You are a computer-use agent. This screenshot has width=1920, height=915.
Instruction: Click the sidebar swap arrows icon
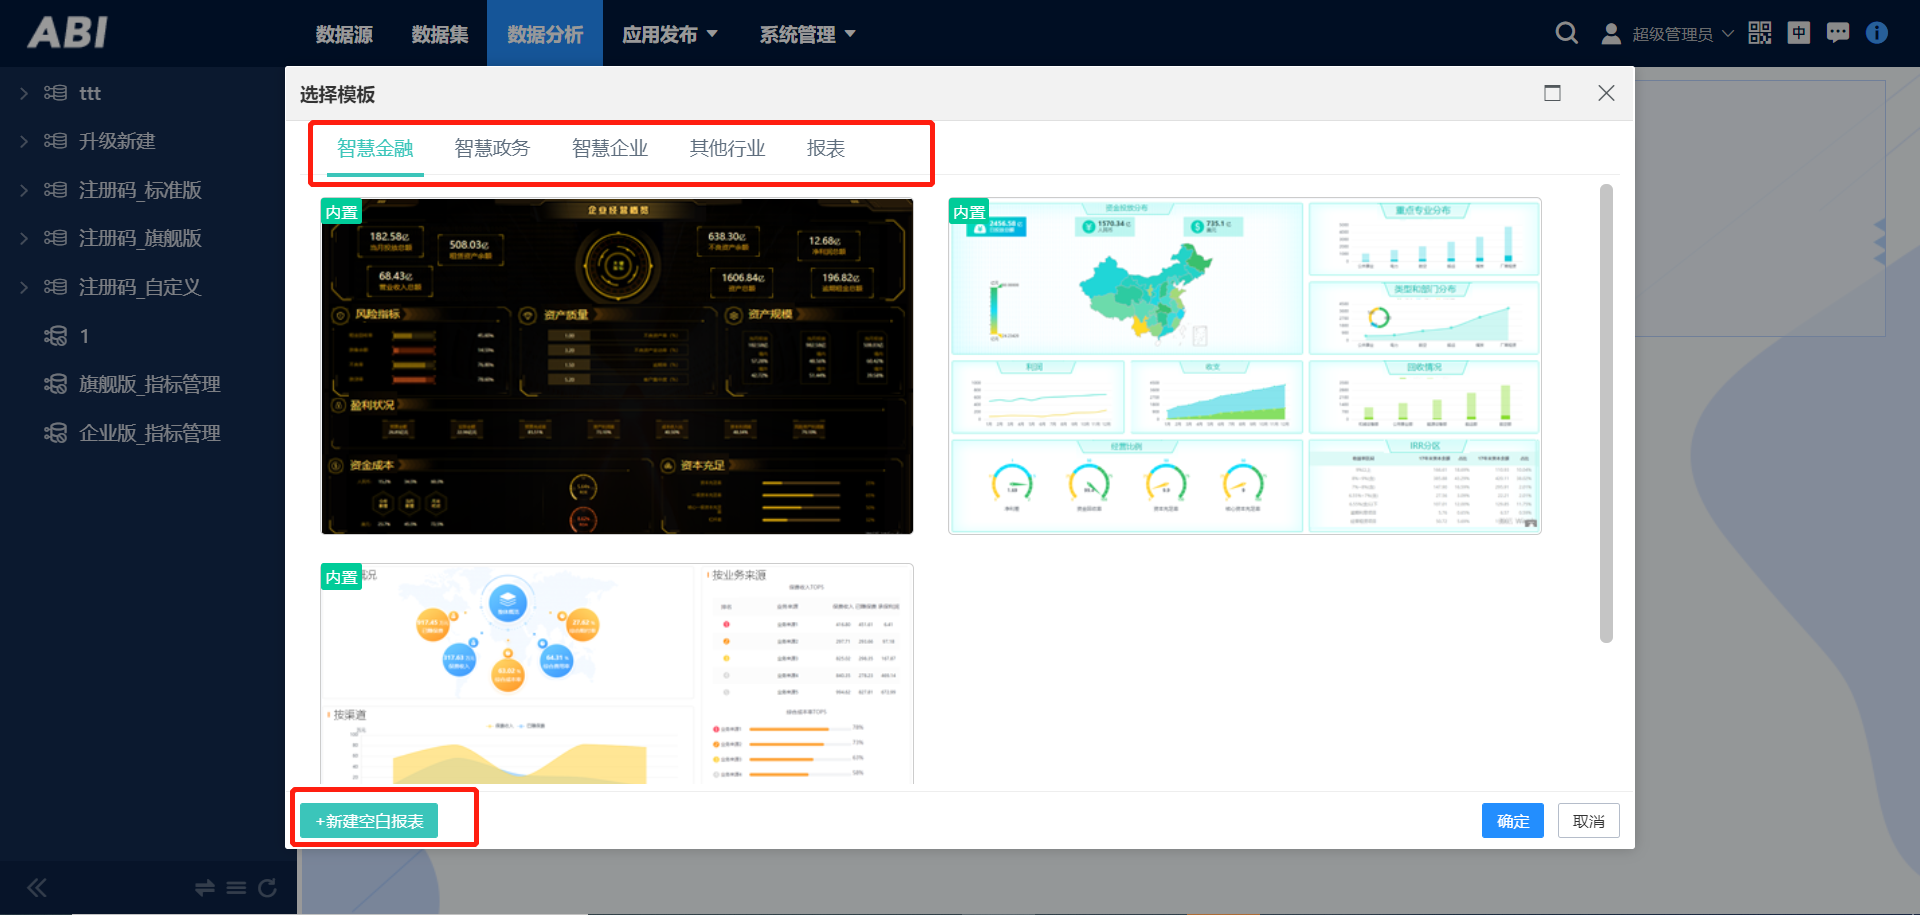tap(205, 887)
